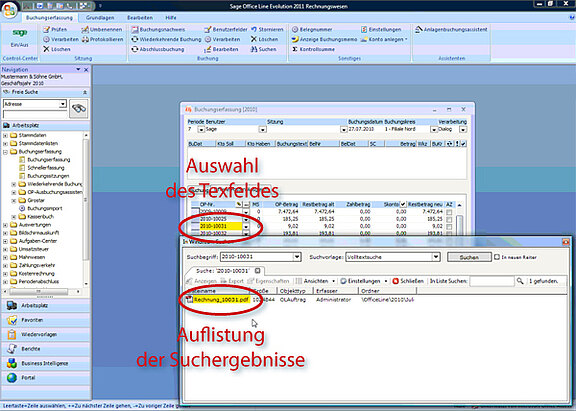Image resolution: width=576 pixels, height=411 pixels.
Task: Click the binoculars search button in Freie Suche
Action: [79, 108]
